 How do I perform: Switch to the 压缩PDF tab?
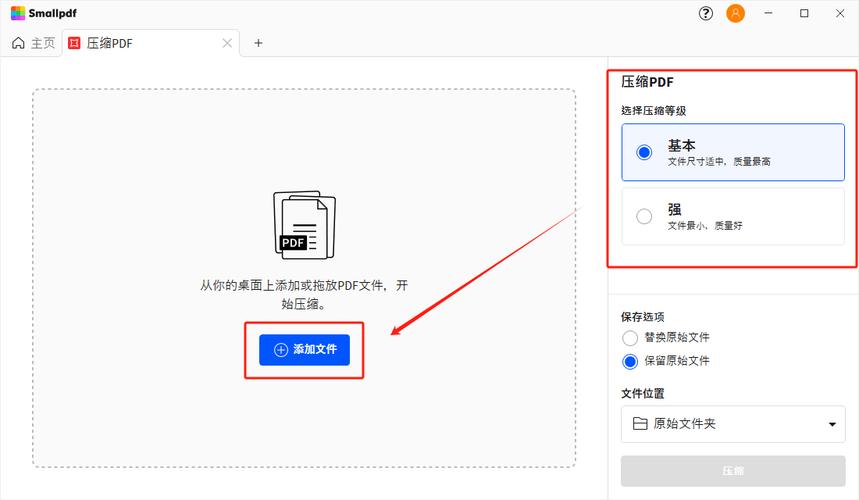151,43
